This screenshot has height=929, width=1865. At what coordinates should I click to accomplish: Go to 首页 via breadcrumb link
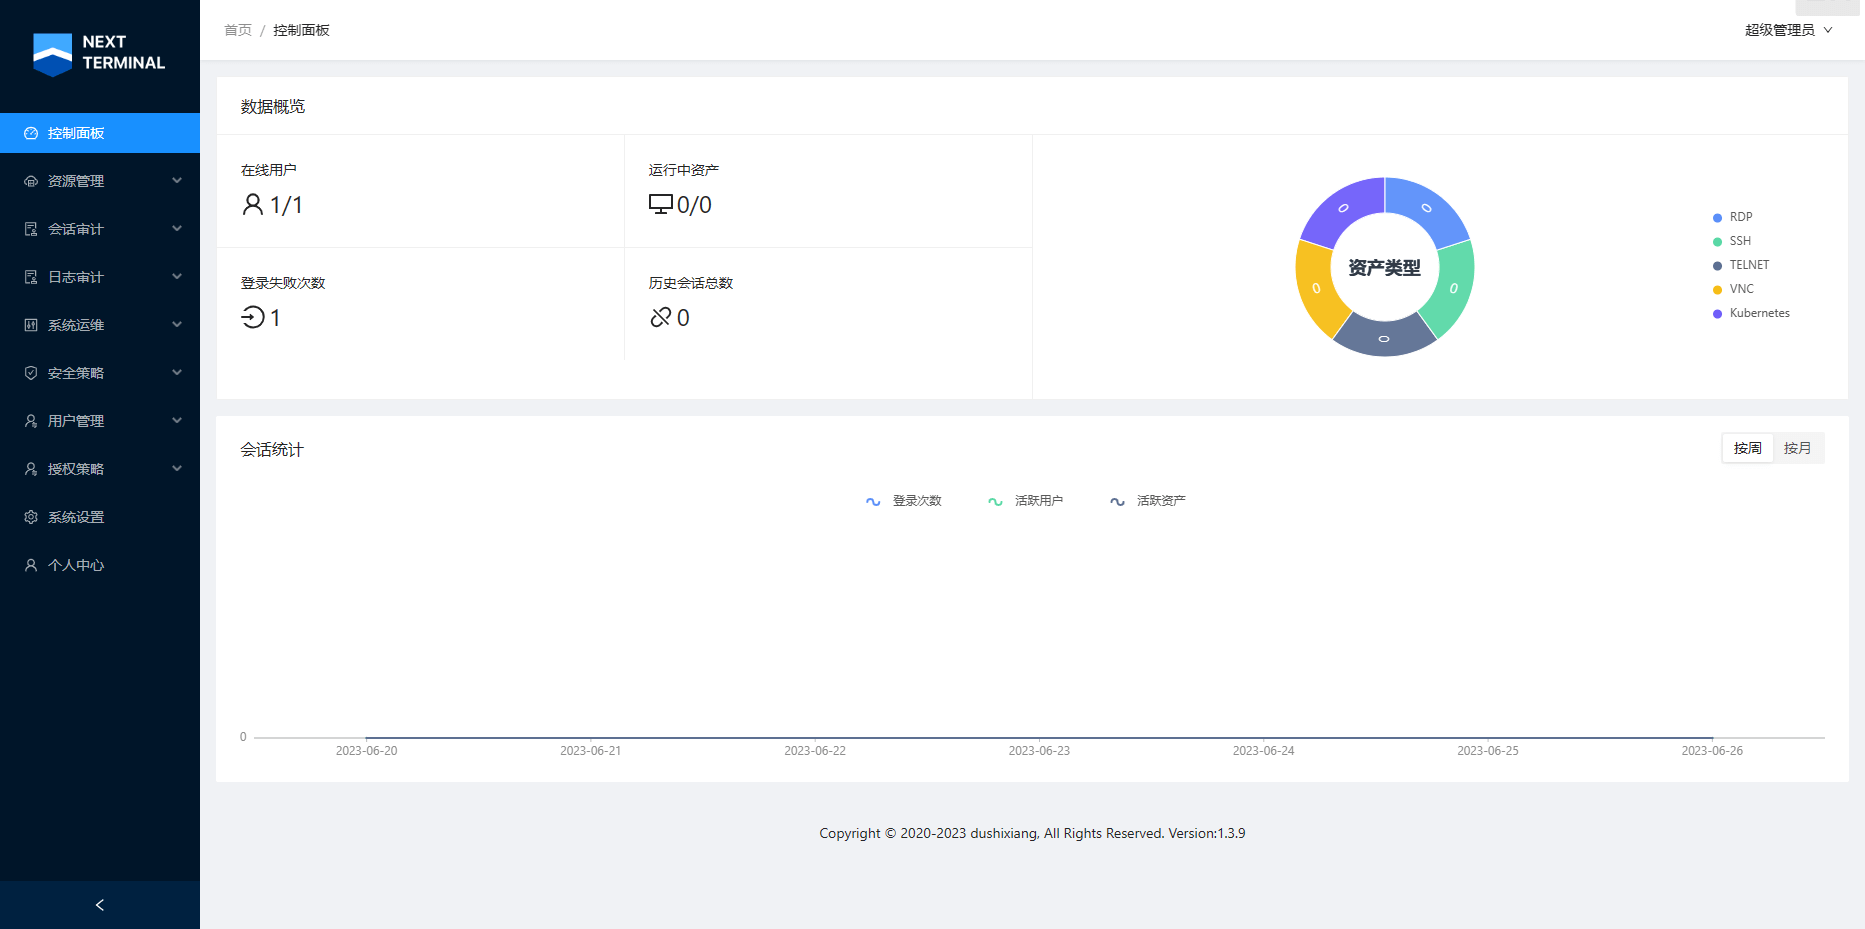click(x=238, y=30)
